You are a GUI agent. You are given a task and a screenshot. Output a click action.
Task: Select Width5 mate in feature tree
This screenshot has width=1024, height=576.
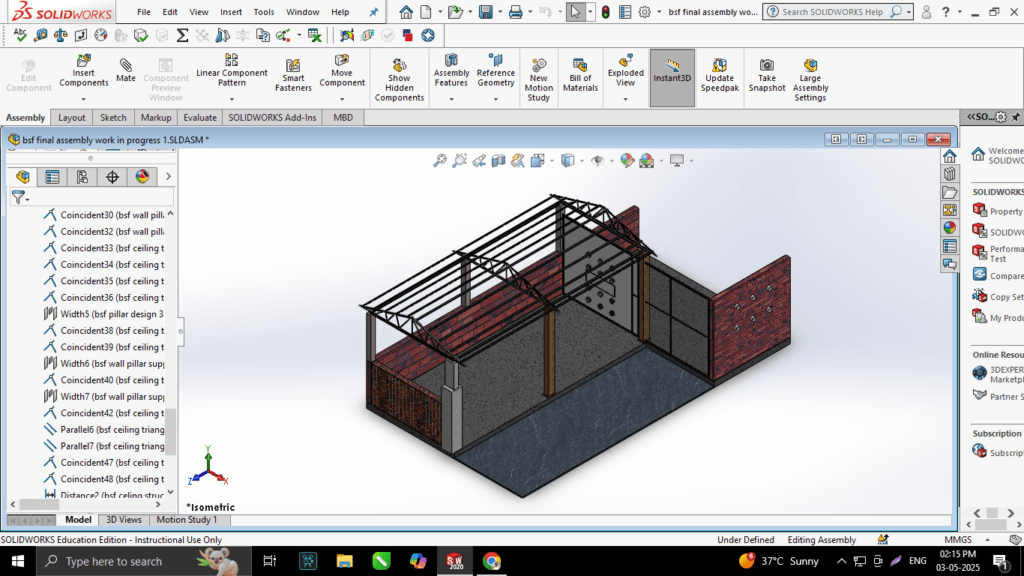(111, 314)
